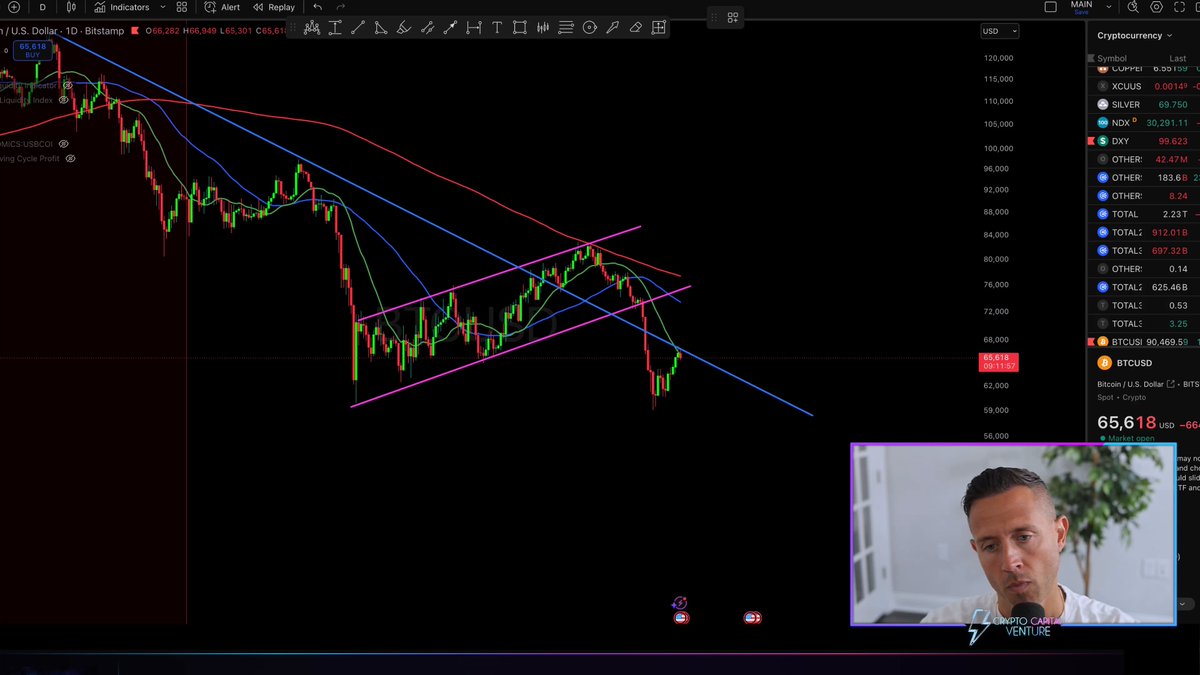The height and width of the screenshot is (675, 1200).
Task: Open the Indicators favorites dropdown arrow
Action: [x=163, y=7]
